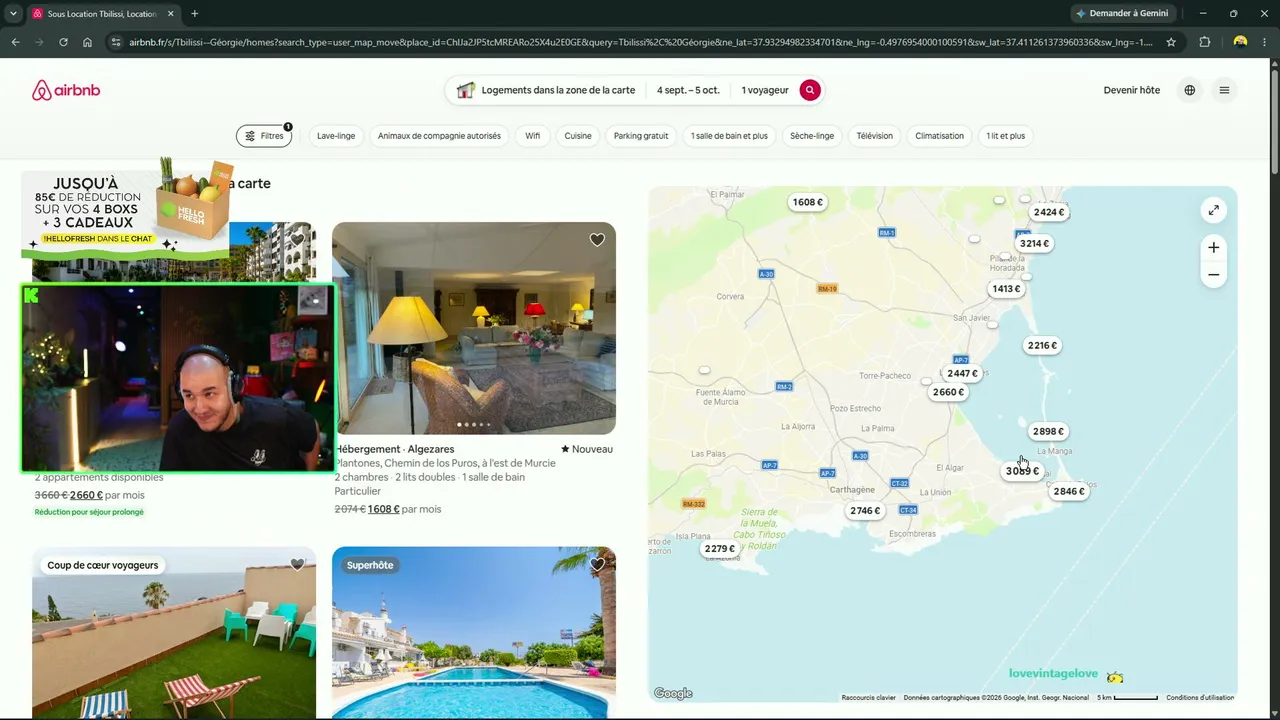Open a new browser tab
The width and height of the screenshot is (1280, 720).
[x=194, y=14]
